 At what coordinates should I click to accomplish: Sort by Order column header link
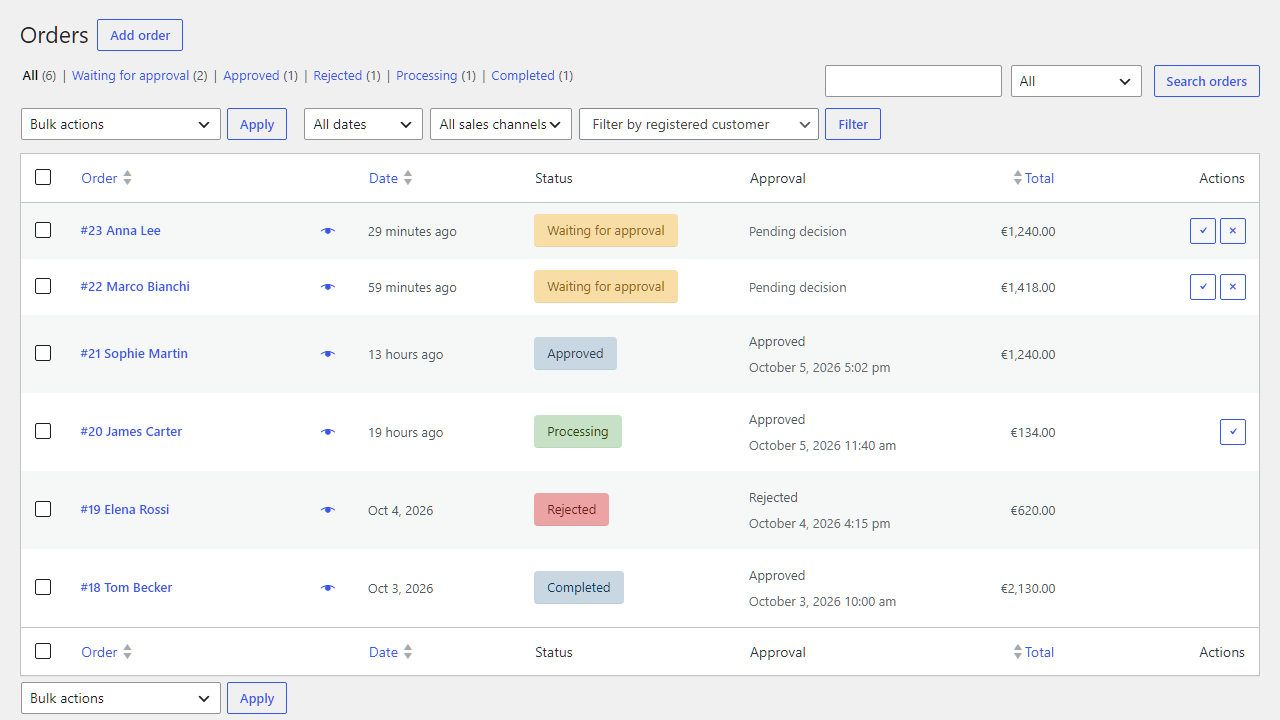(99, 178)
